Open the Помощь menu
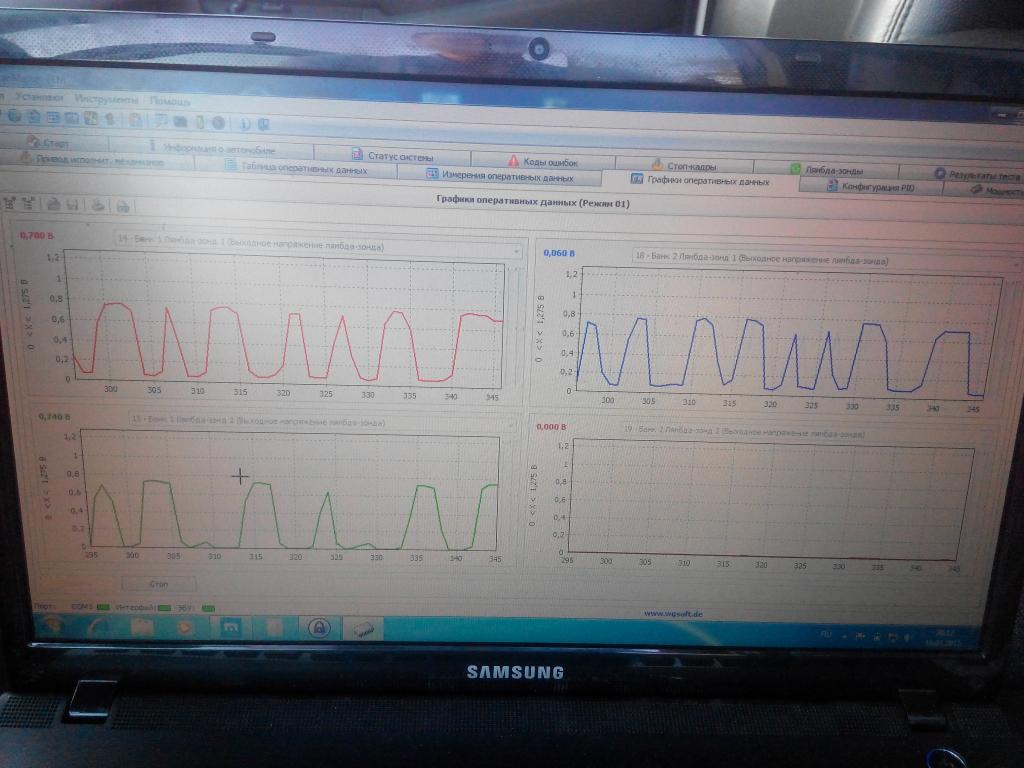This screenshot has height=768, width=1024. [x=169, y=101]
